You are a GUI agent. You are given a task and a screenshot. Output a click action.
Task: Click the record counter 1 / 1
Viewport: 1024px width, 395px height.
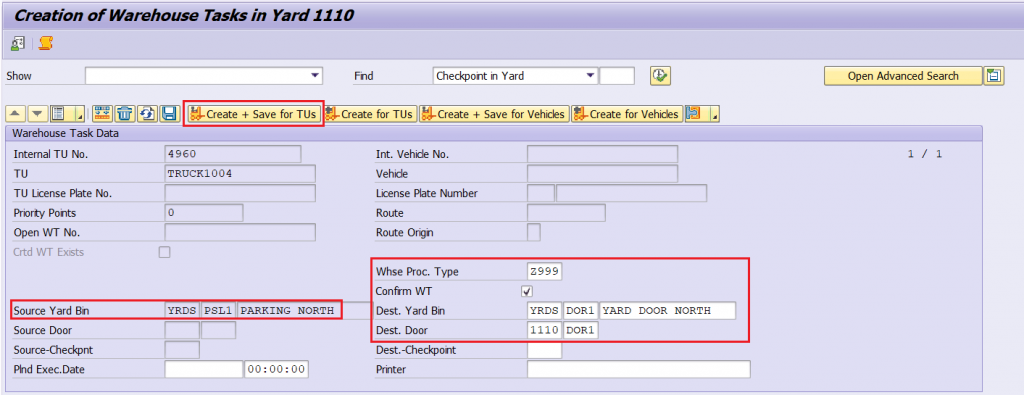click(x=925, y=154)
